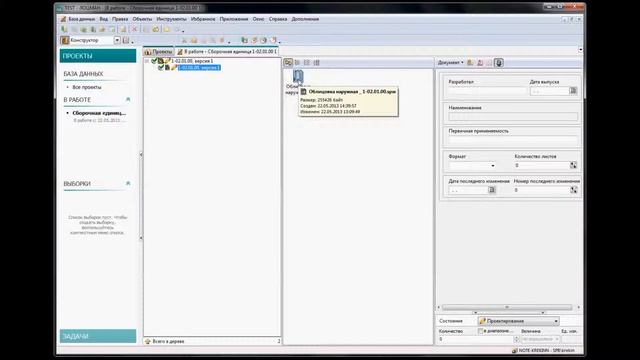Click the large-icons view mode button

pos(289,62)
